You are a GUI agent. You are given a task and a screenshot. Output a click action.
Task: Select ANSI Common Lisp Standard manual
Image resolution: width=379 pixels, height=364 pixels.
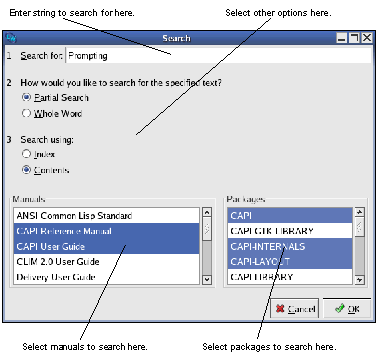(106, 216)
